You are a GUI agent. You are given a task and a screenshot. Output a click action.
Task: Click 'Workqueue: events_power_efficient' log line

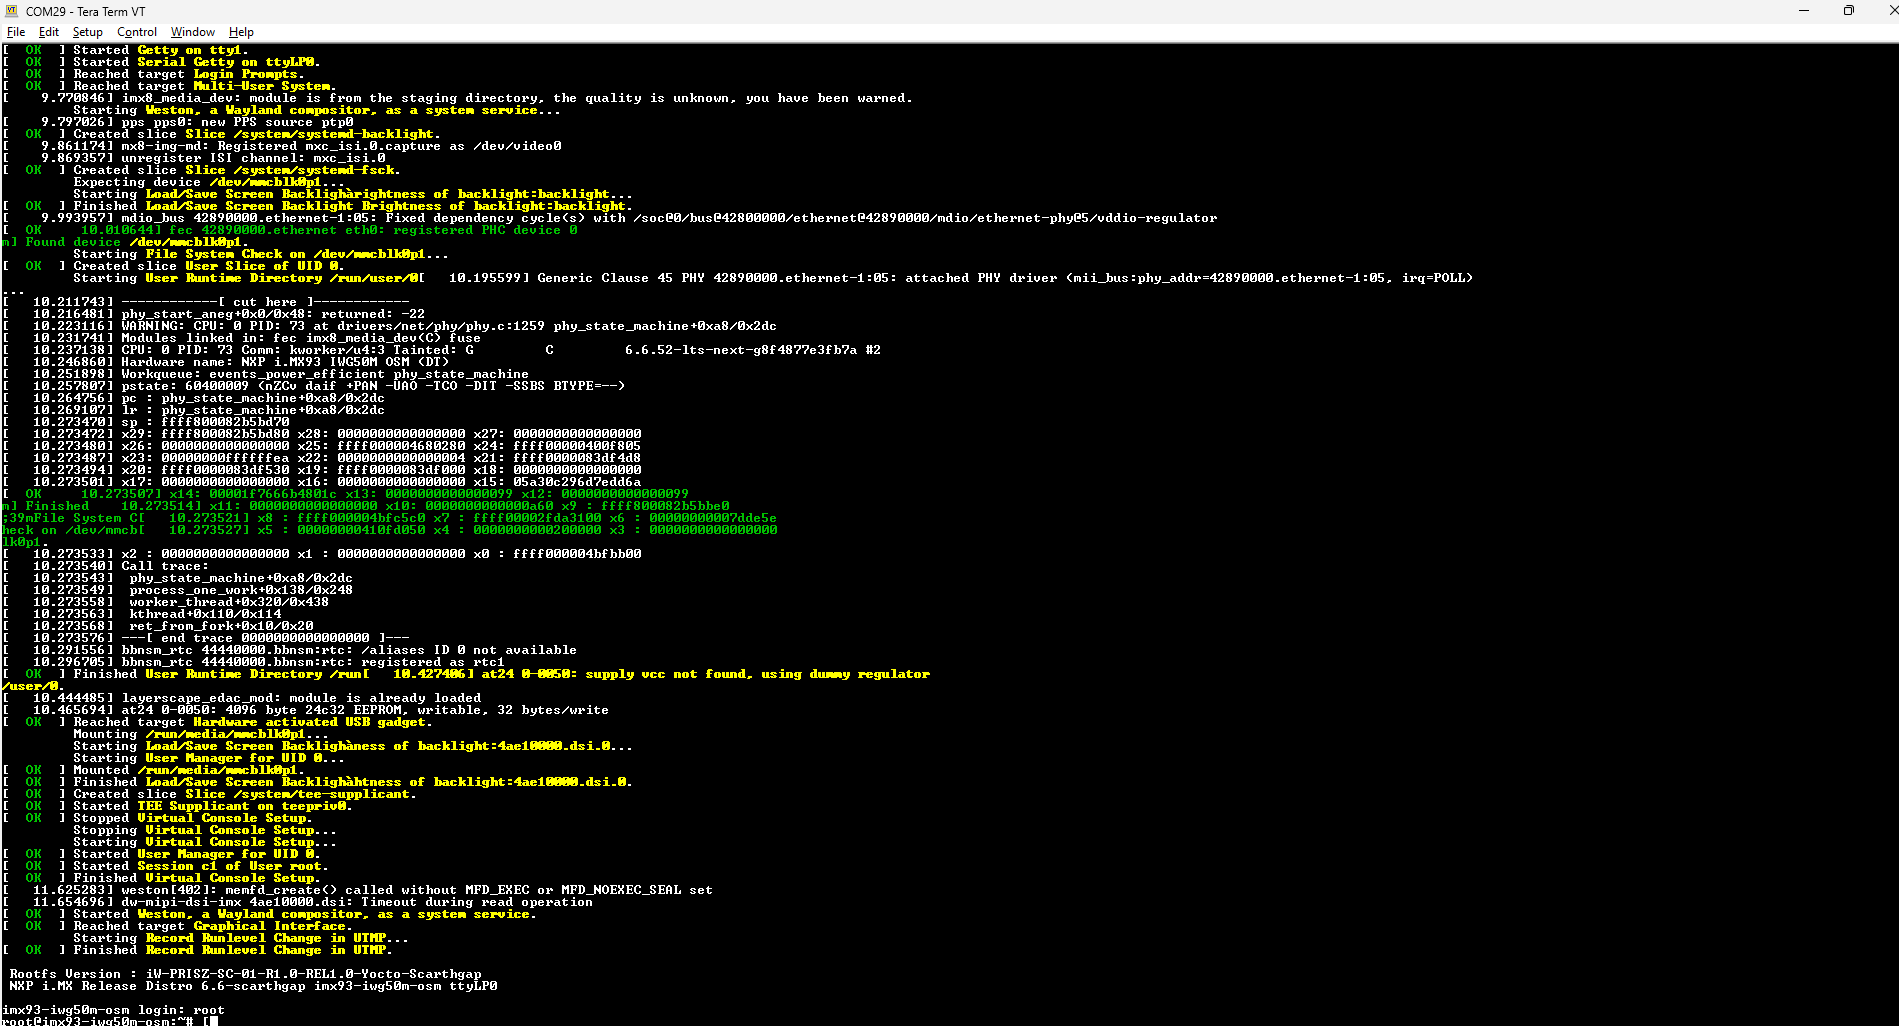265,374
